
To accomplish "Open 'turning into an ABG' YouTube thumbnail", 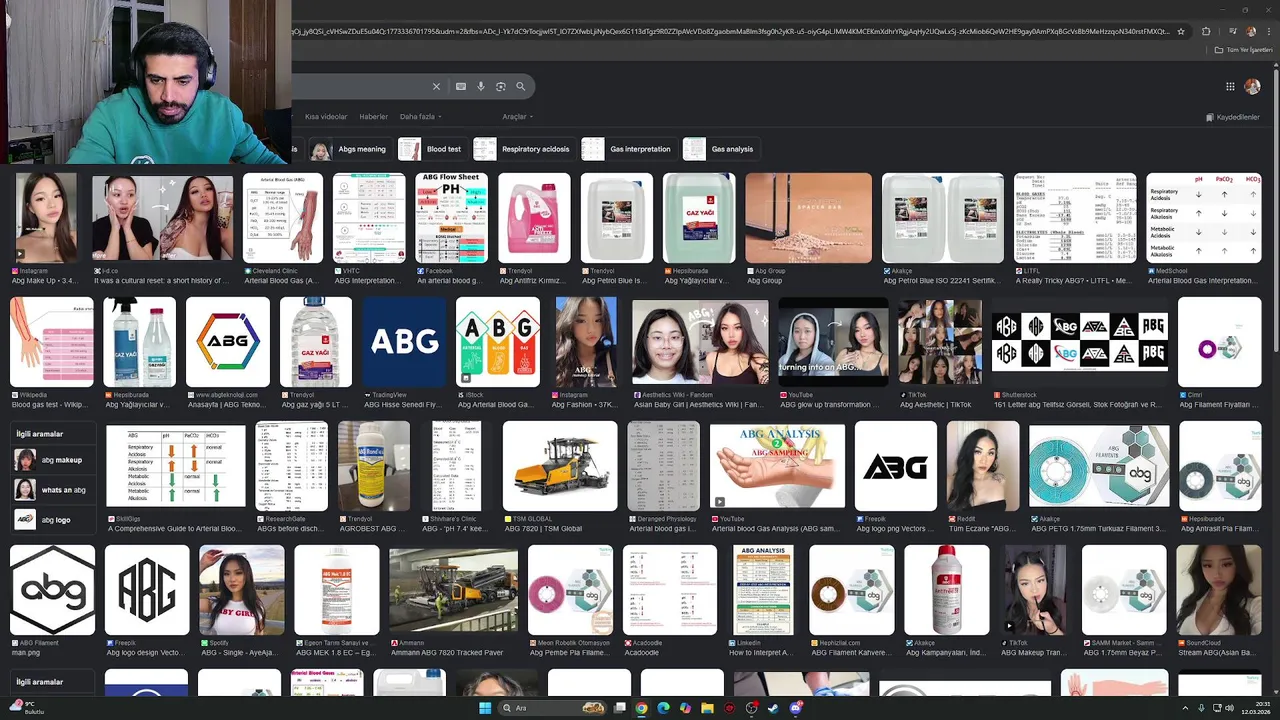I will [833, 342].
